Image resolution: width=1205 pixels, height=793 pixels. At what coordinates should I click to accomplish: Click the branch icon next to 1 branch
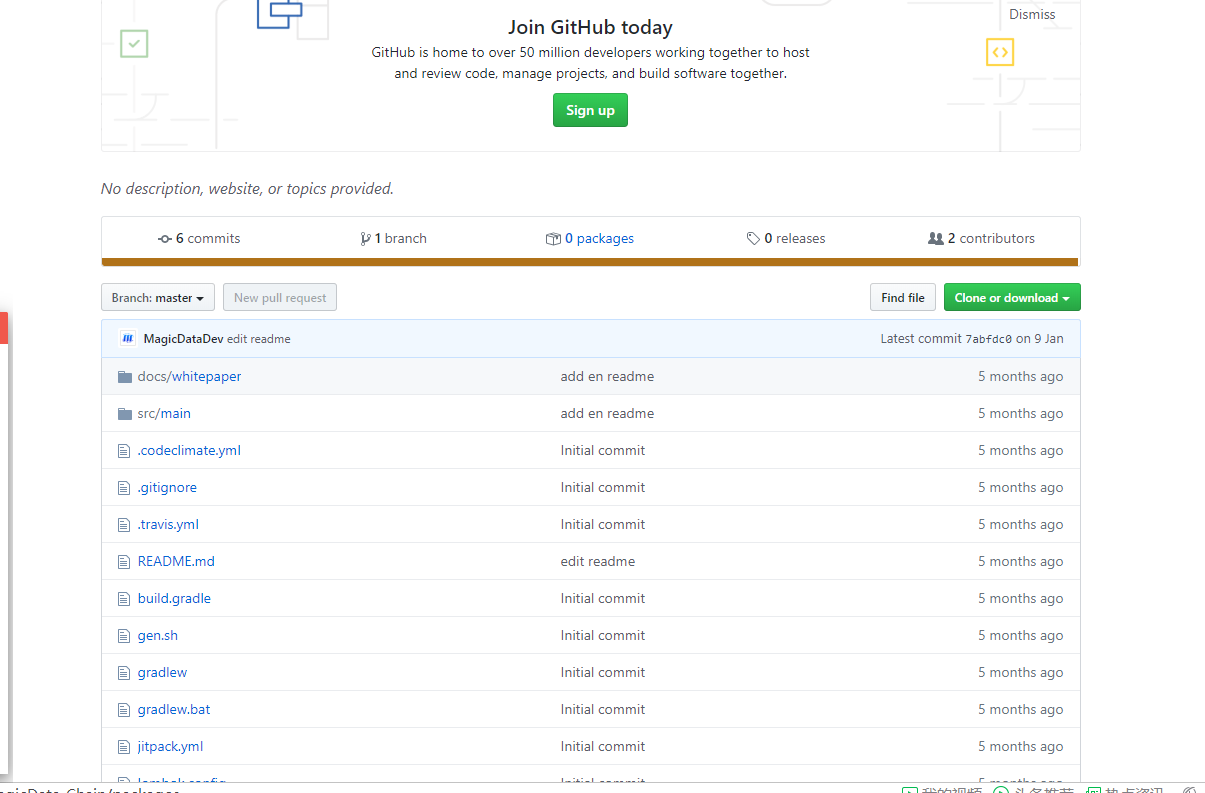365,239
